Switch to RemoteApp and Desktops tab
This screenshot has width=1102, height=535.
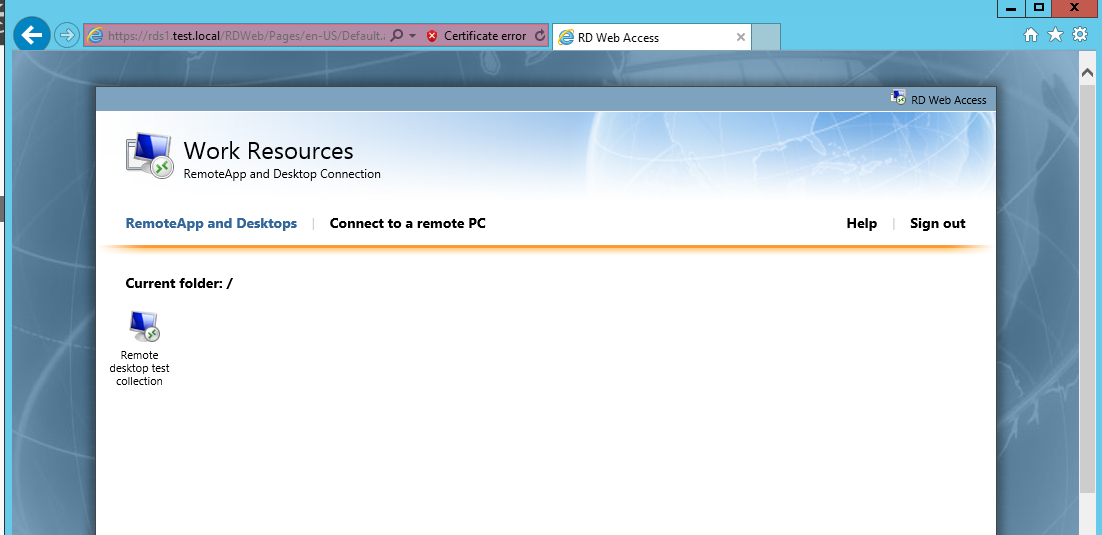211,224
